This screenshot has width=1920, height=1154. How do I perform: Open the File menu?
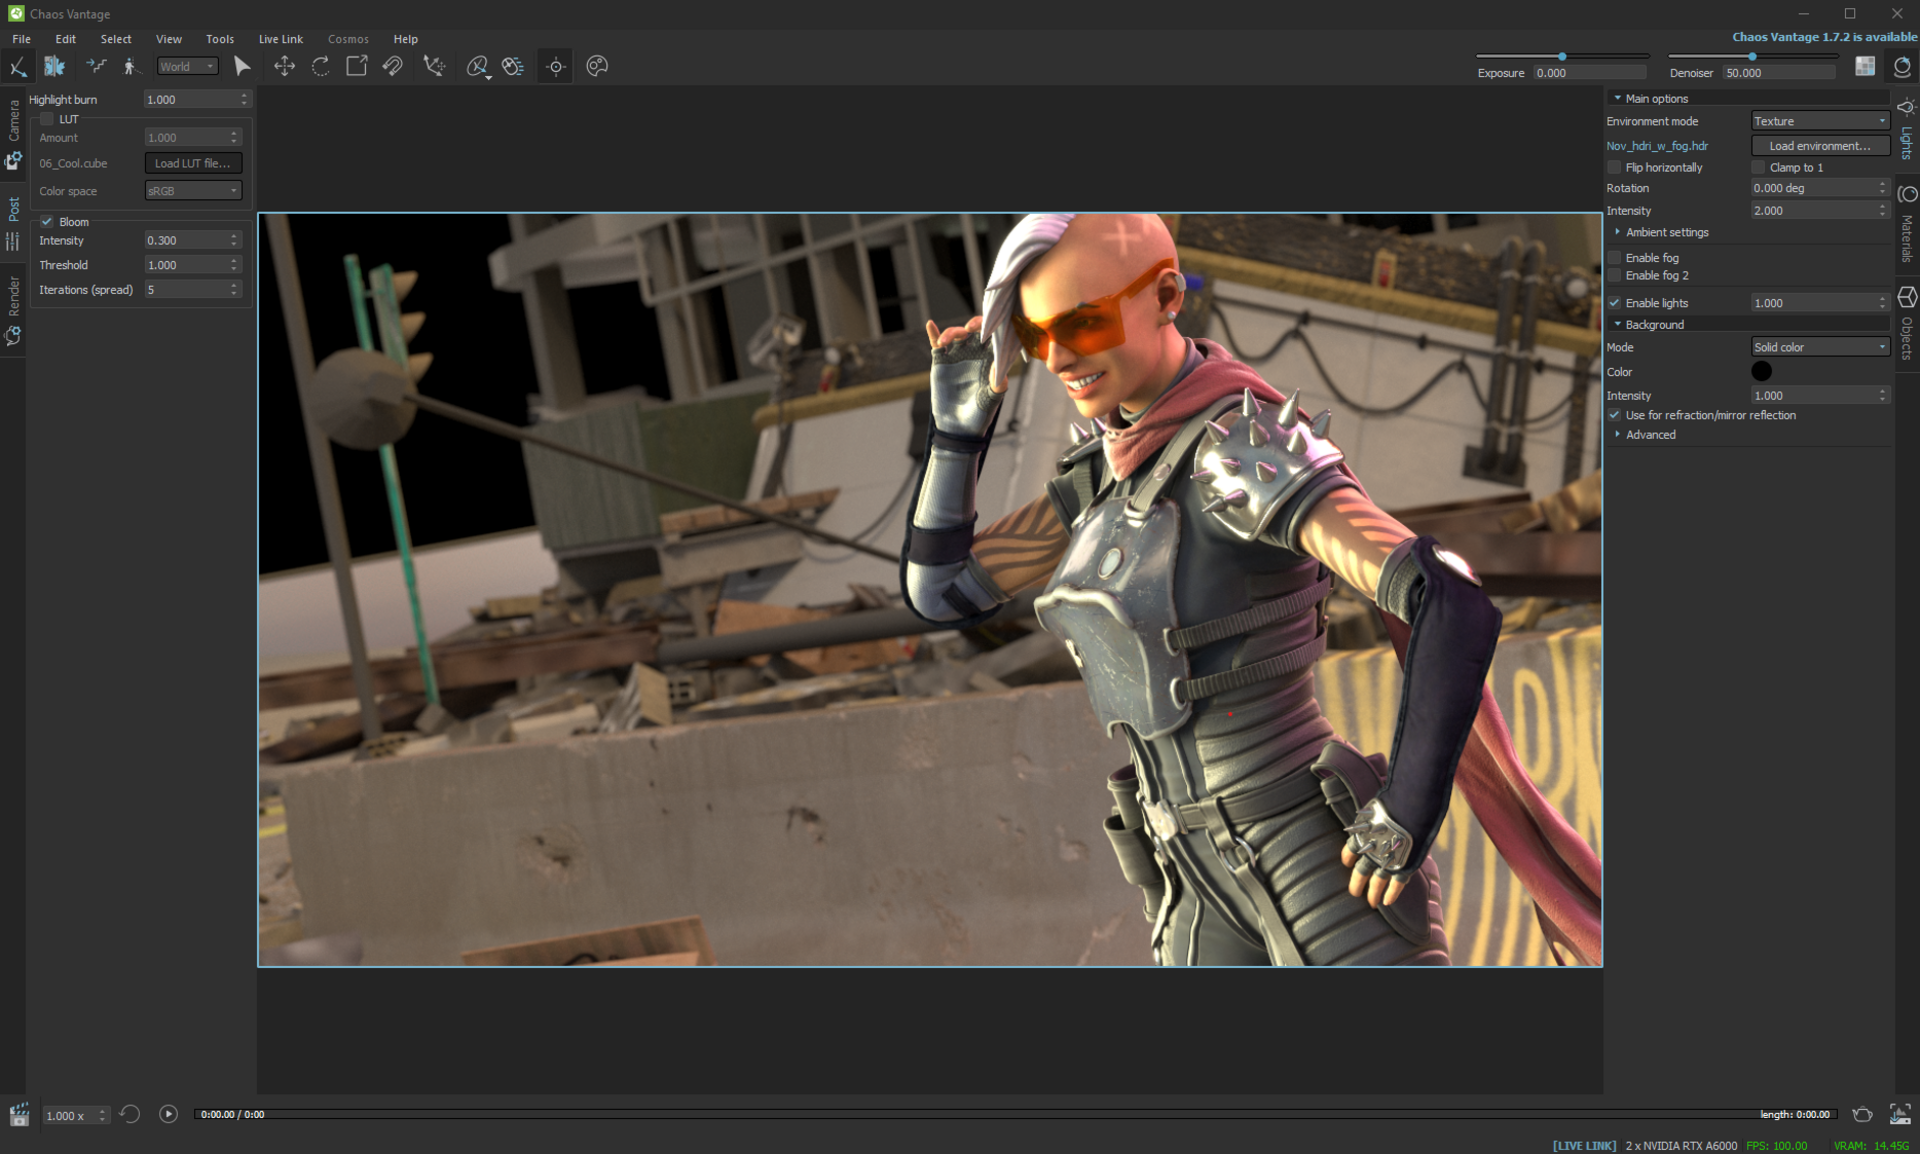[x=21, y=39]
